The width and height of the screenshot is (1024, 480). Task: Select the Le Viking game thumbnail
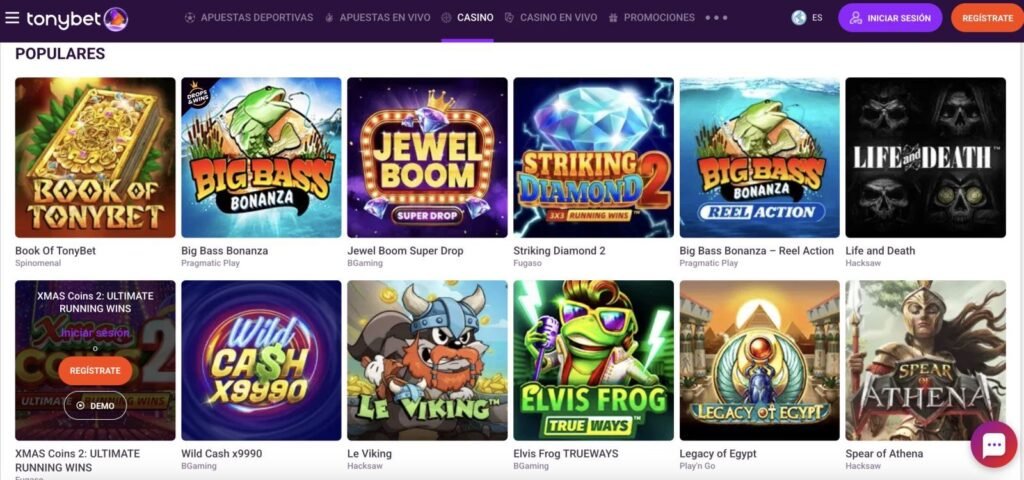point(427,360)
